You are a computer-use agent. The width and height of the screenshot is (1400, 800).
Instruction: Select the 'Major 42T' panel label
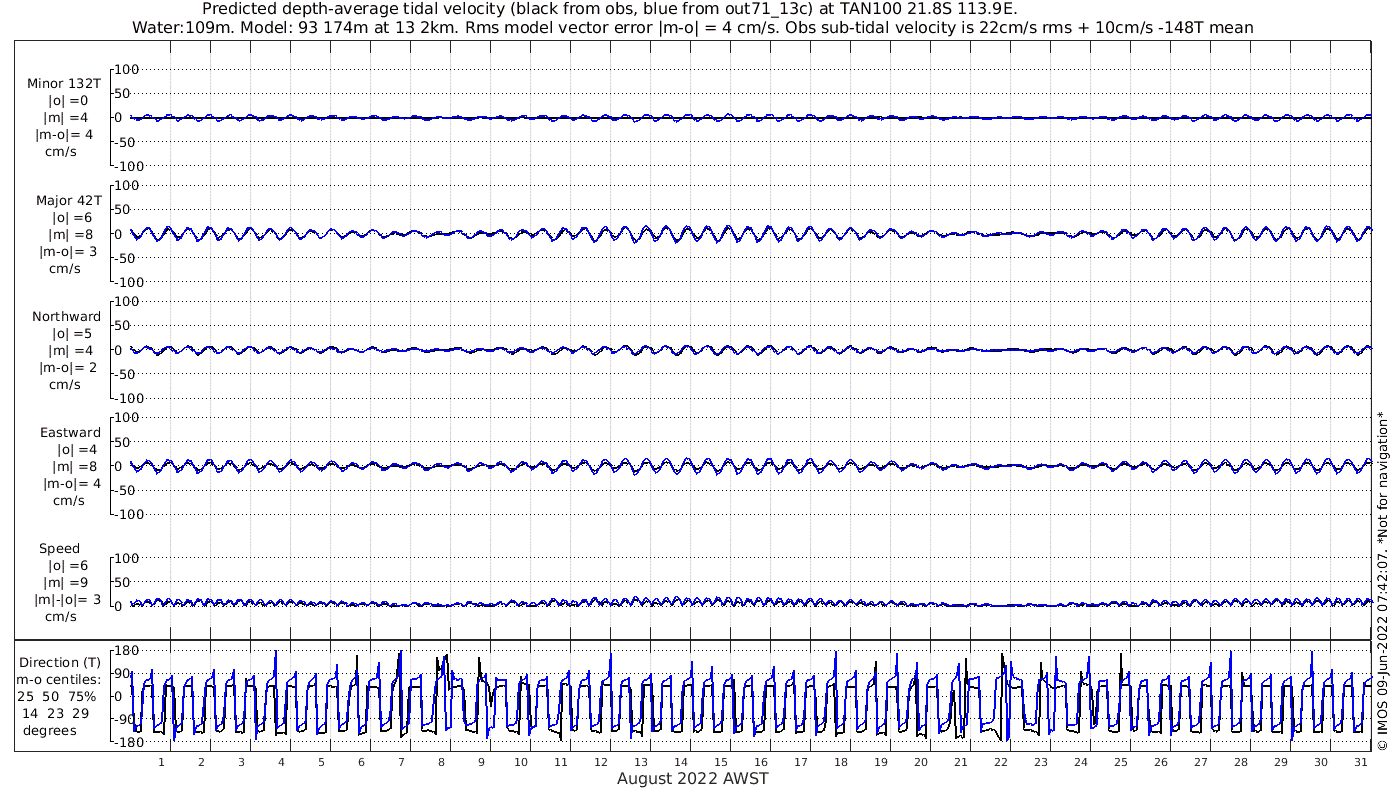[68, 201]
